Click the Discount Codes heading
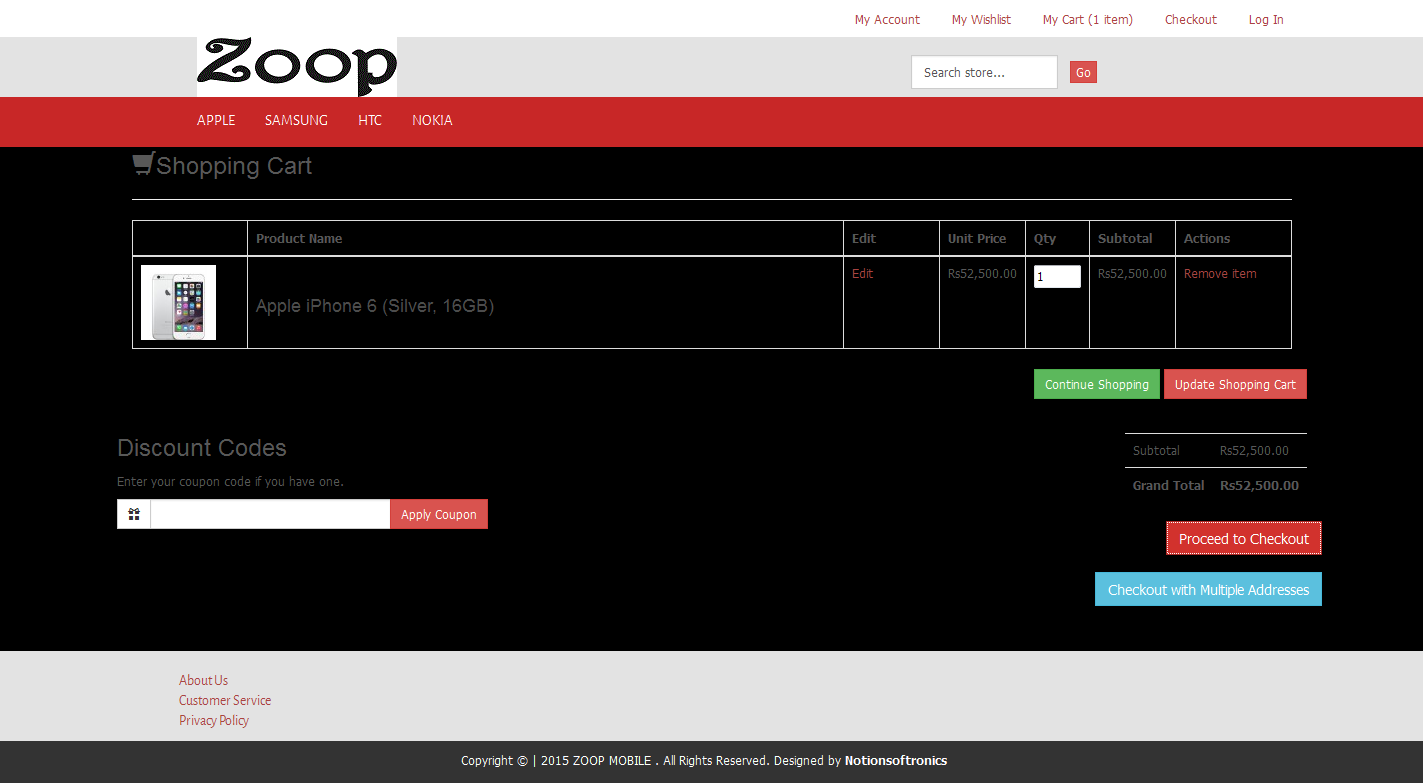The width and height of the screenshot is (1423, 783). pos(202,448)
